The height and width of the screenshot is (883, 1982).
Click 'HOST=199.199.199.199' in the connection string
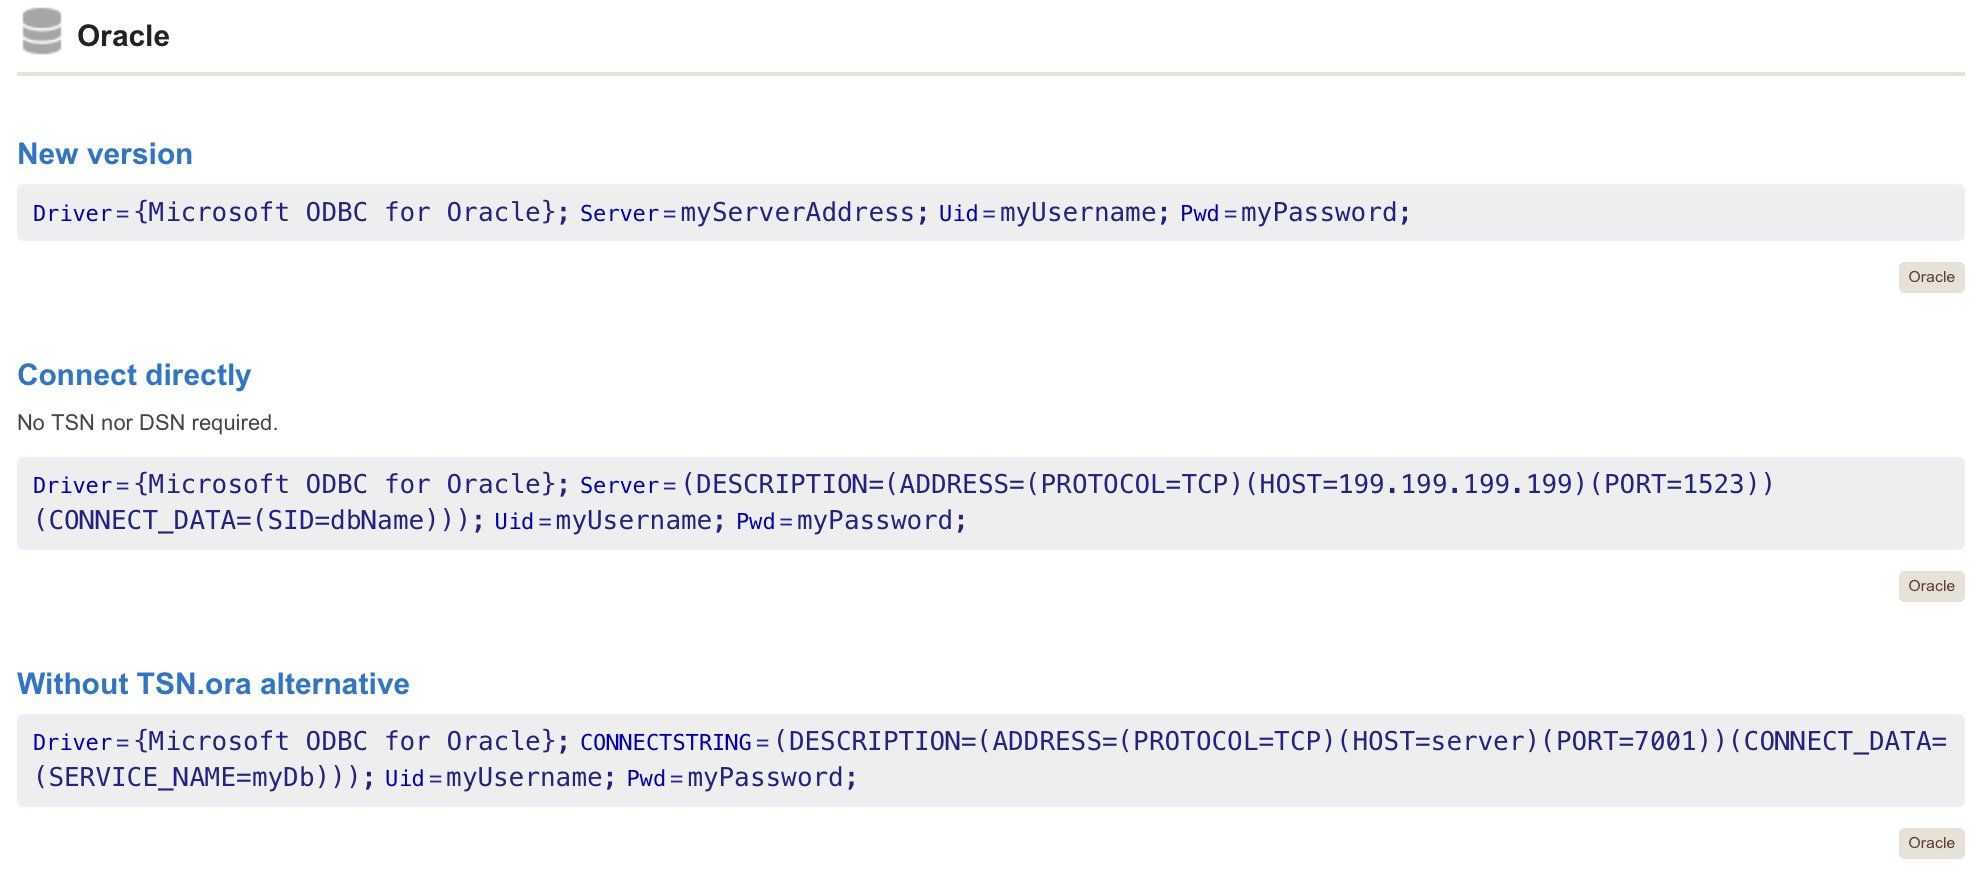click(1416, 485)
